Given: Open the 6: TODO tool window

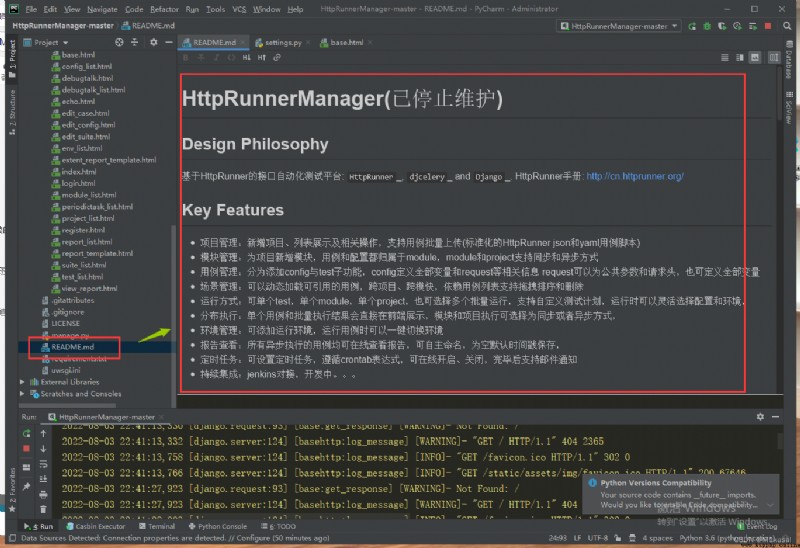Looking at the screenshot, I should (279, 526).
